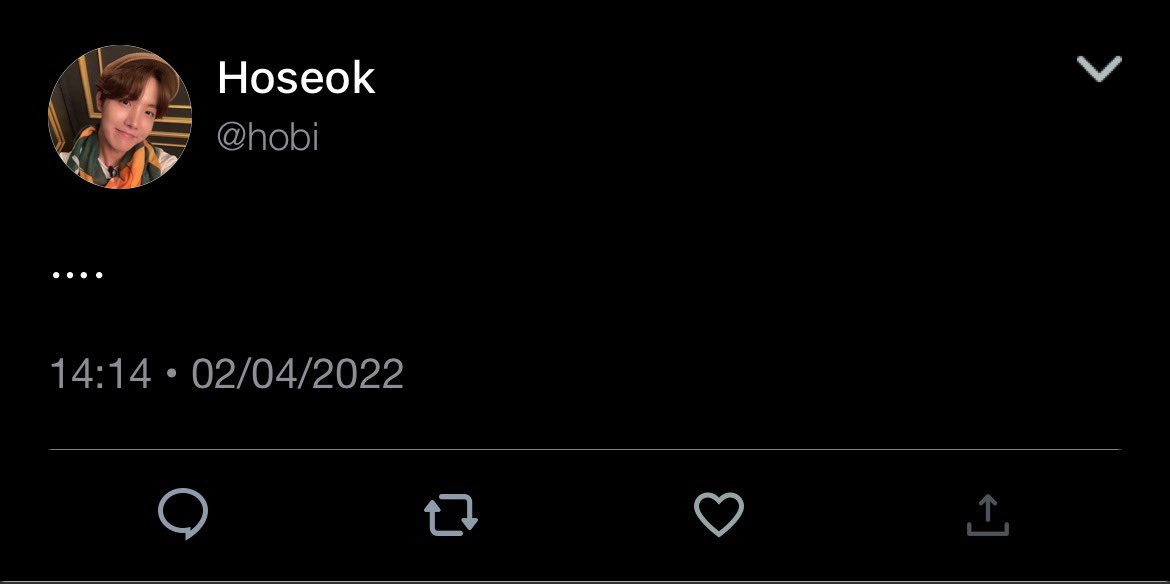The height and width of the screenshot is (584, 1170).
Task: Click the speech bubble comment icon
Action: coord(183,514)
